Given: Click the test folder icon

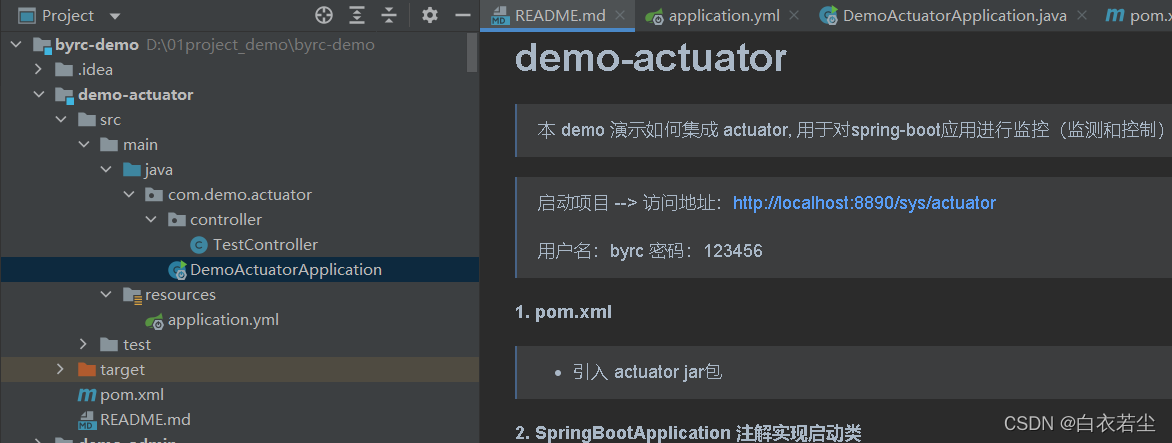Looking at the screenshot, I should coord(109,344).
